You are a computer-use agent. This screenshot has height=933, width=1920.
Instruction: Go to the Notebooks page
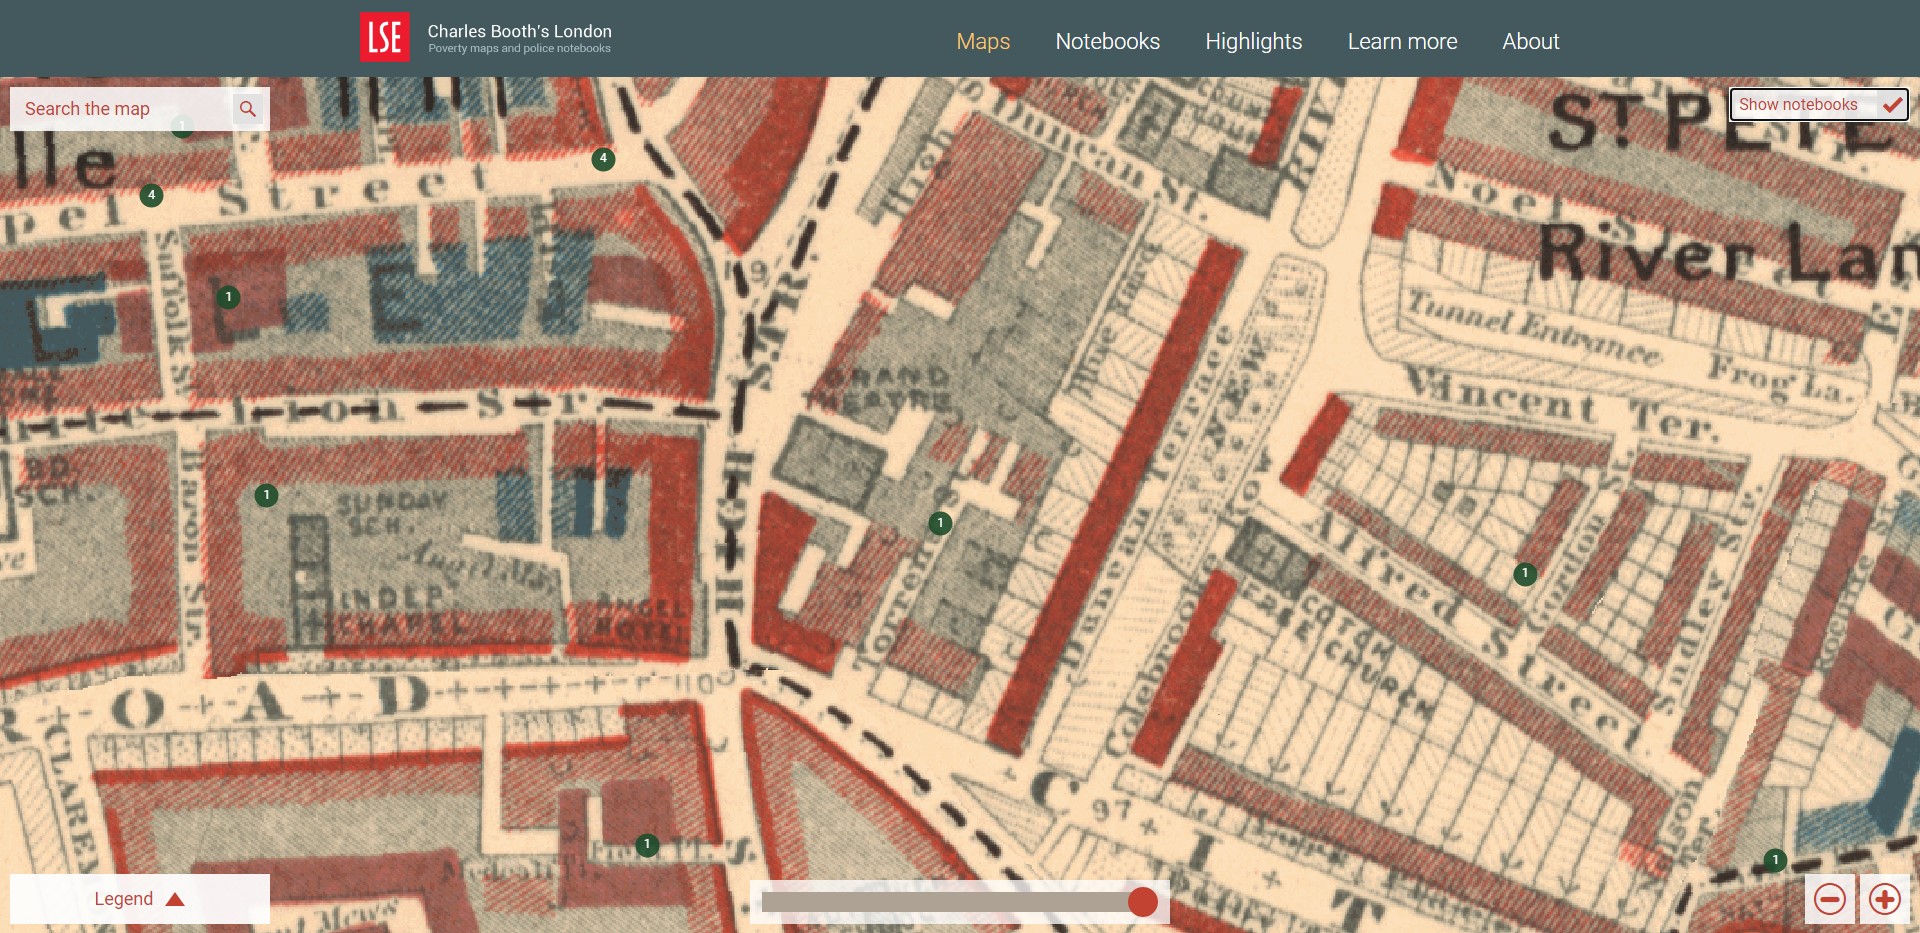coord(1107,41)
